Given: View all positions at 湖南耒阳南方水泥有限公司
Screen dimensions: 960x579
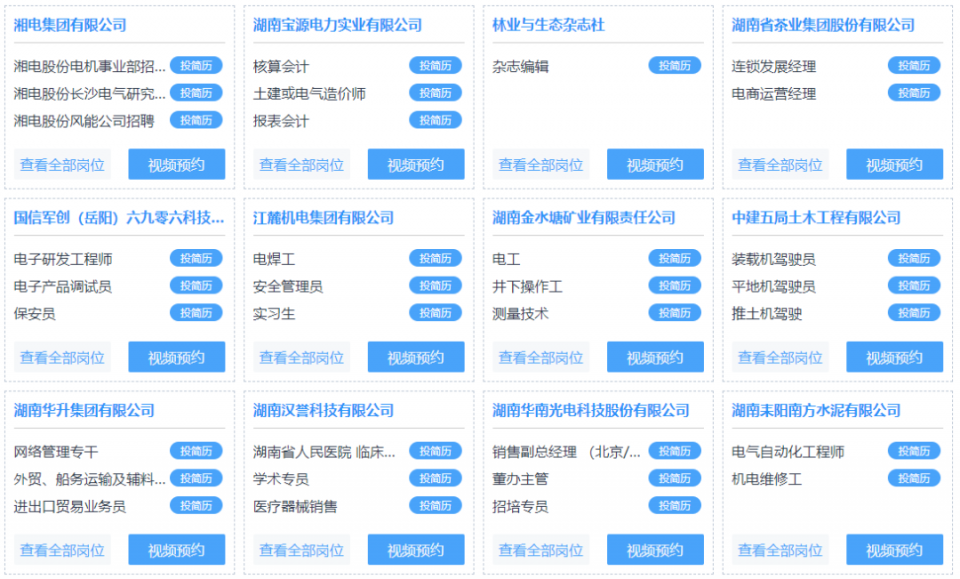Looking at the screenshot, I should [780, 550].
